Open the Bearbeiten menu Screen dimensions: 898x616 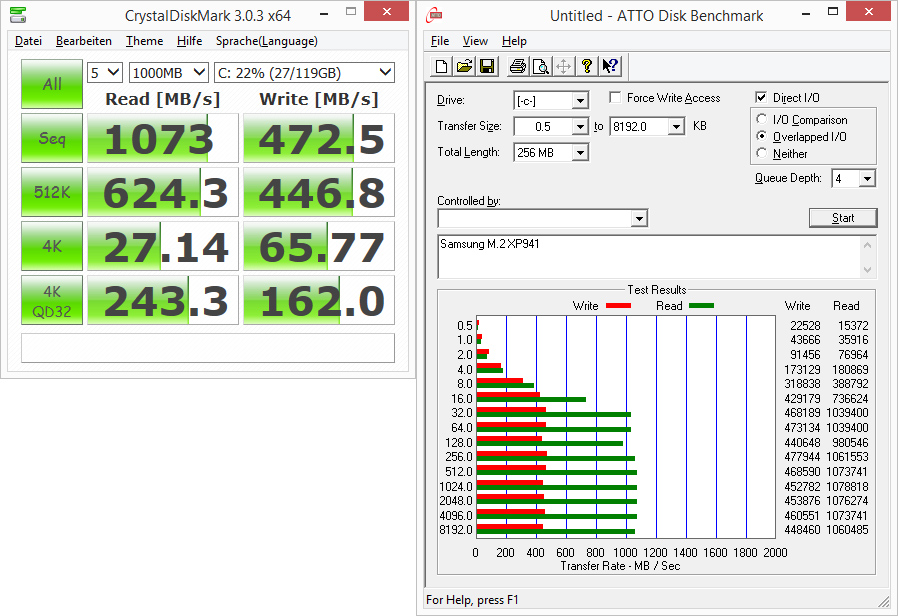(84, 41)
